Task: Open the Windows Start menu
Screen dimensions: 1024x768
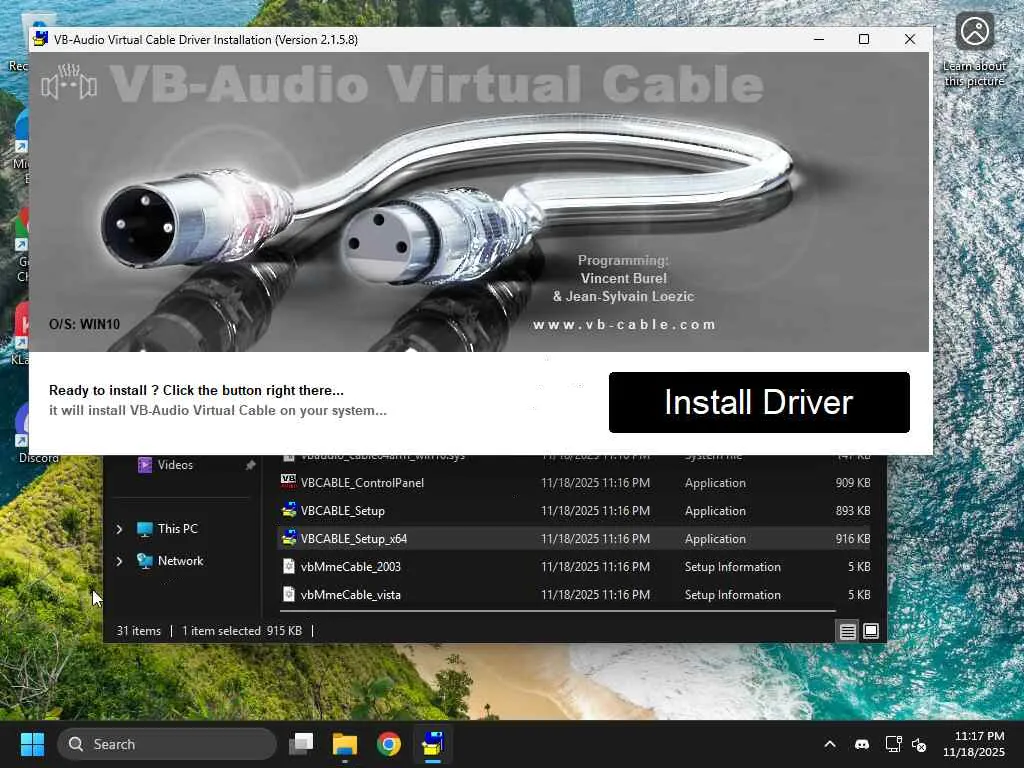Action: (32, 744)
